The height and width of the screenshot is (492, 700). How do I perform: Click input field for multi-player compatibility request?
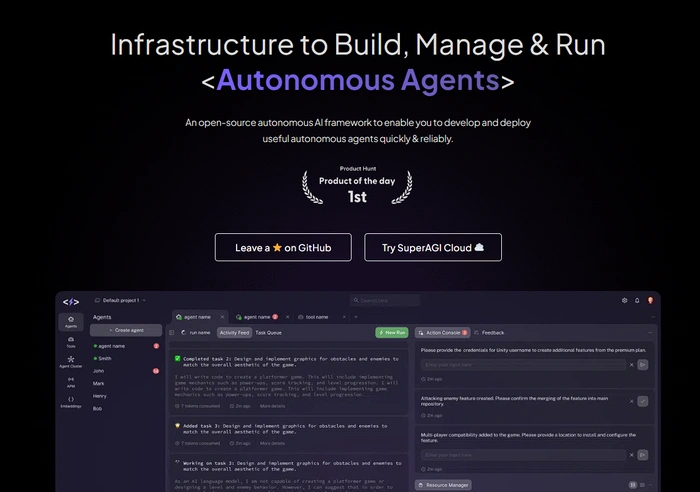[523, 455]
